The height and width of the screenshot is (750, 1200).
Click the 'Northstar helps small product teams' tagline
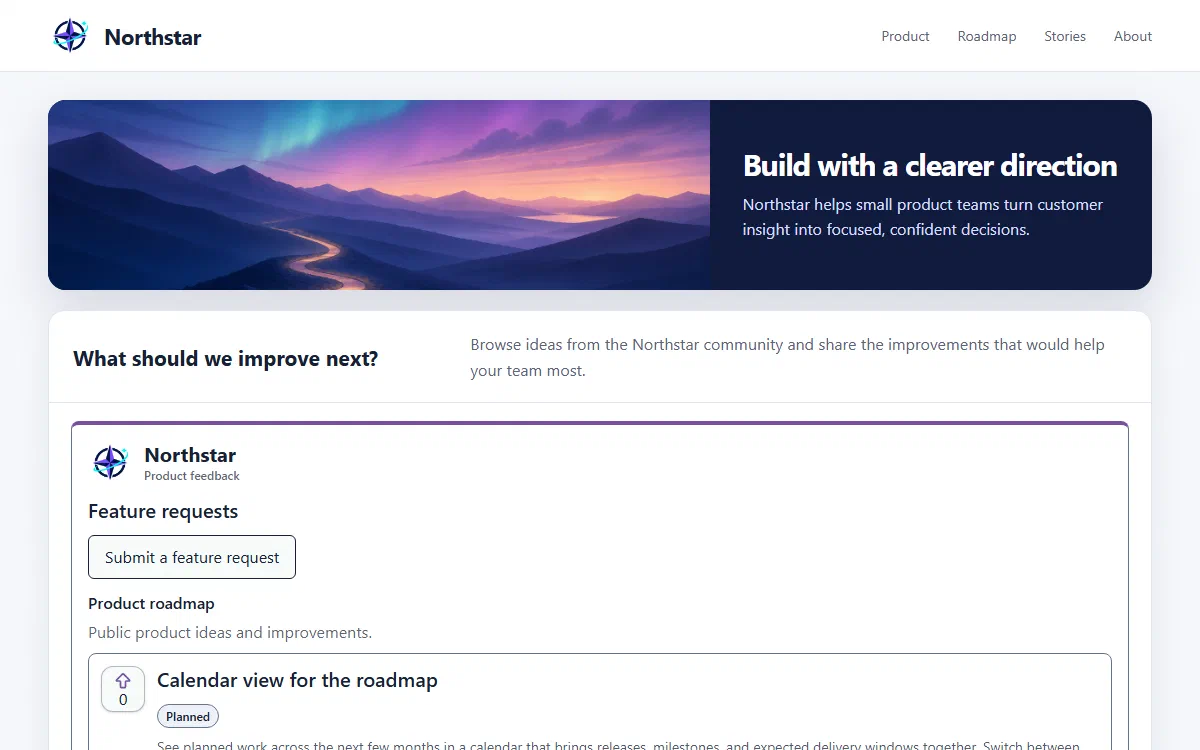point(923,217)
